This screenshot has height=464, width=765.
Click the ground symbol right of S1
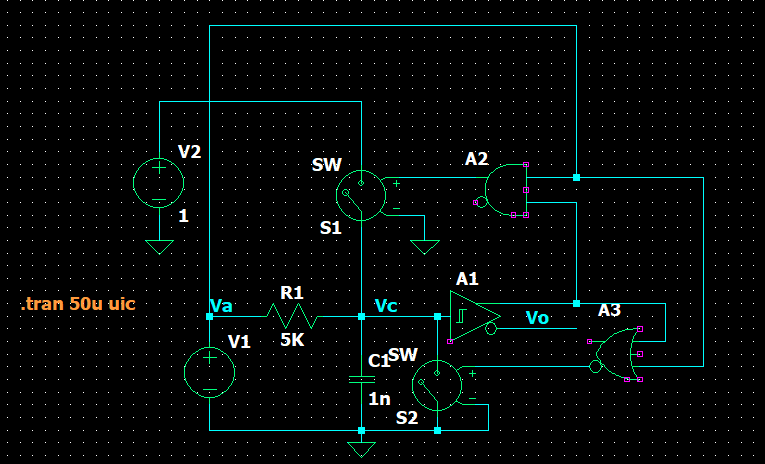coord(425,246)
